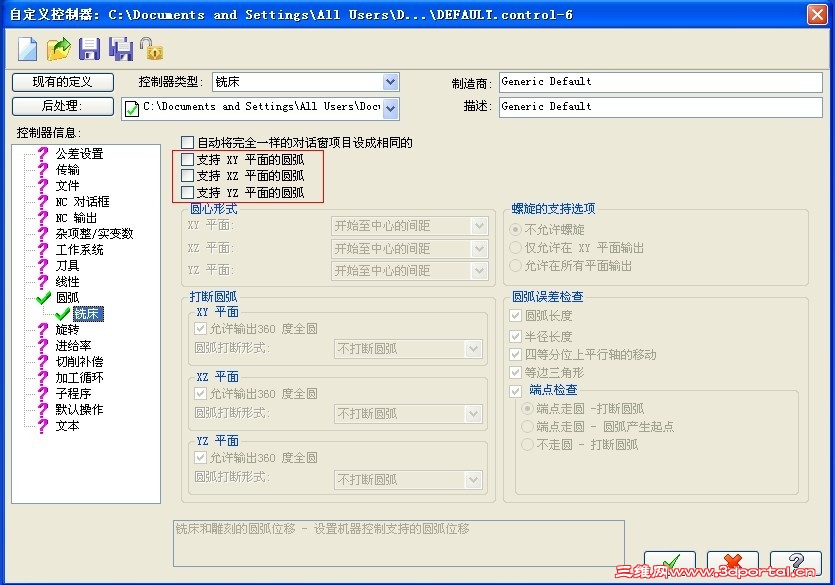Select NC 输出 in the tree
835x585 pixels.
(77, 218)
